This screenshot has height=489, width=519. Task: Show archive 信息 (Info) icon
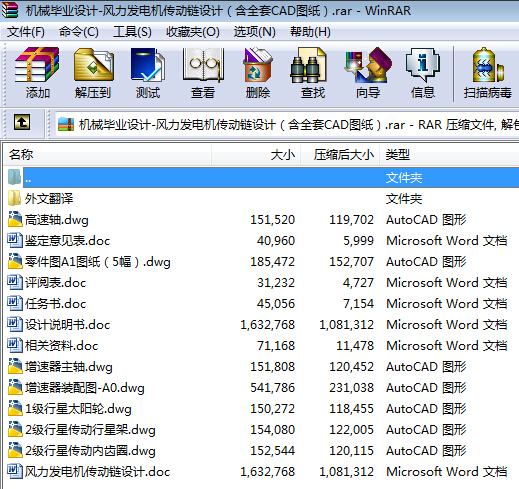coord(423,65)
